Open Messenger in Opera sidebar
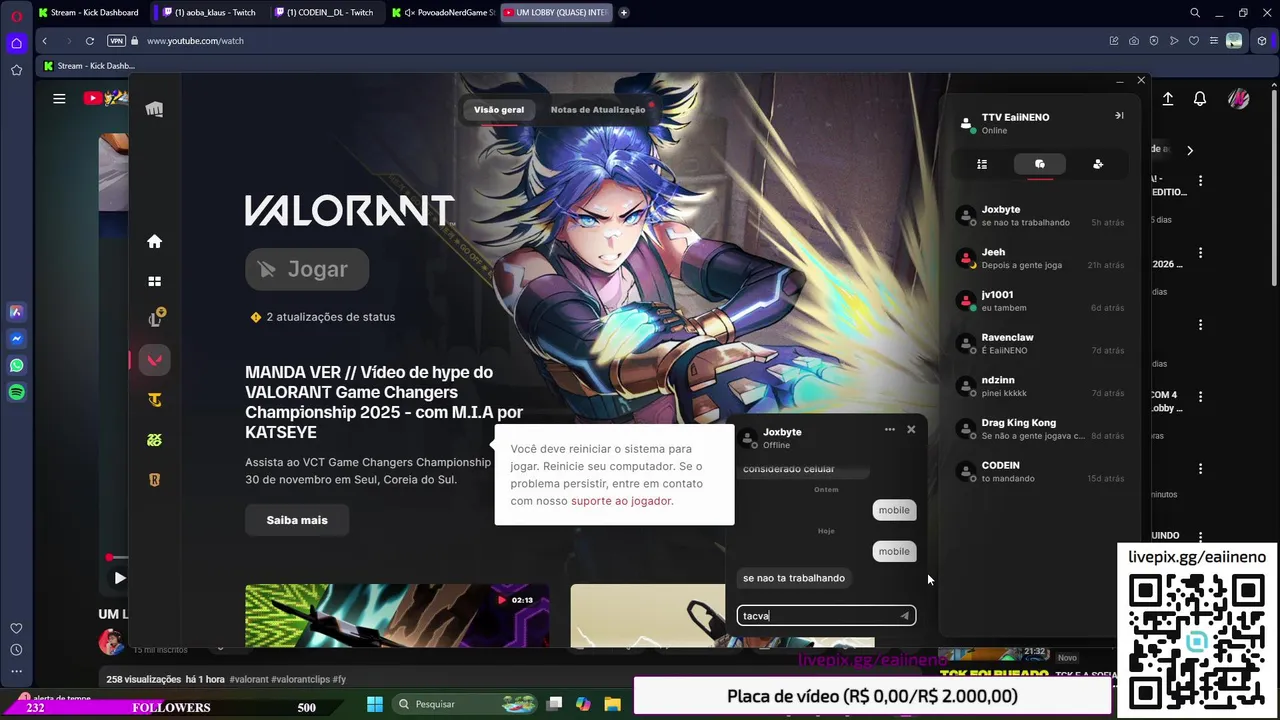 pos(16,339)
